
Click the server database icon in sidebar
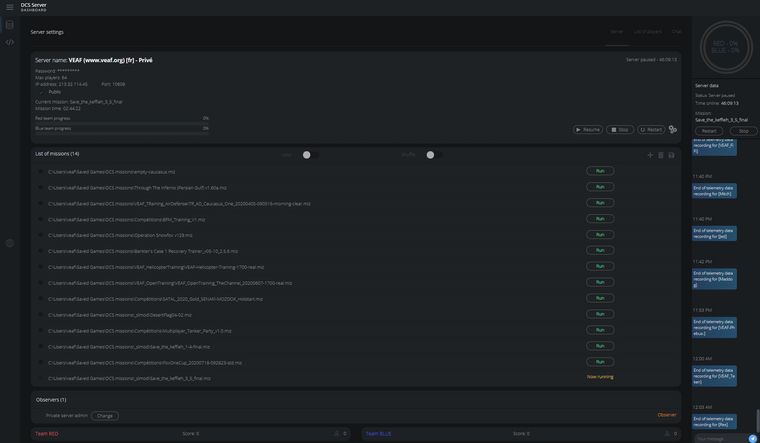pos(10,25)
